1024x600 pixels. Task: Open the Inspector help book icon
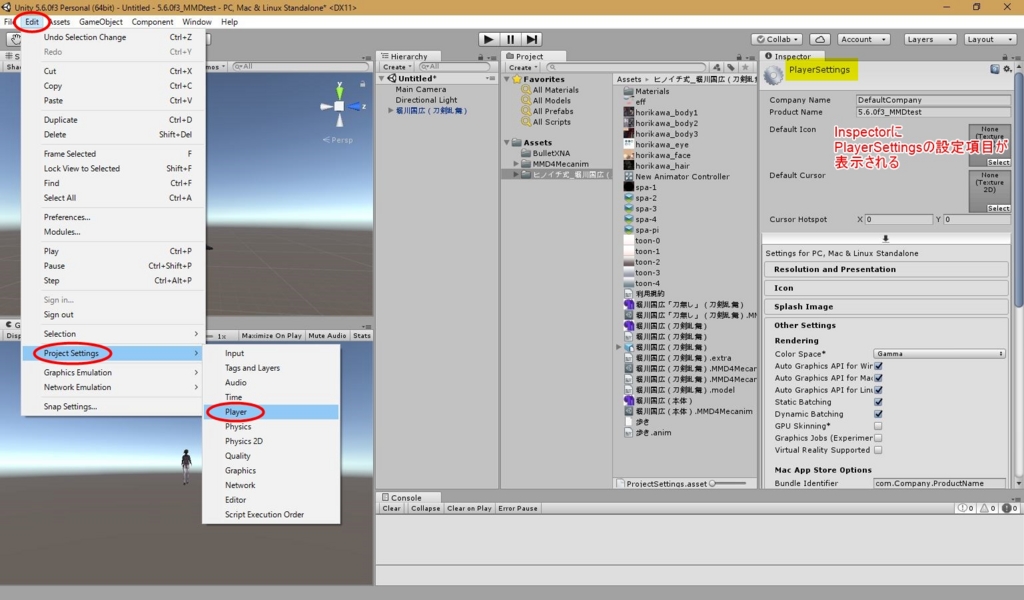click(994, 69)
